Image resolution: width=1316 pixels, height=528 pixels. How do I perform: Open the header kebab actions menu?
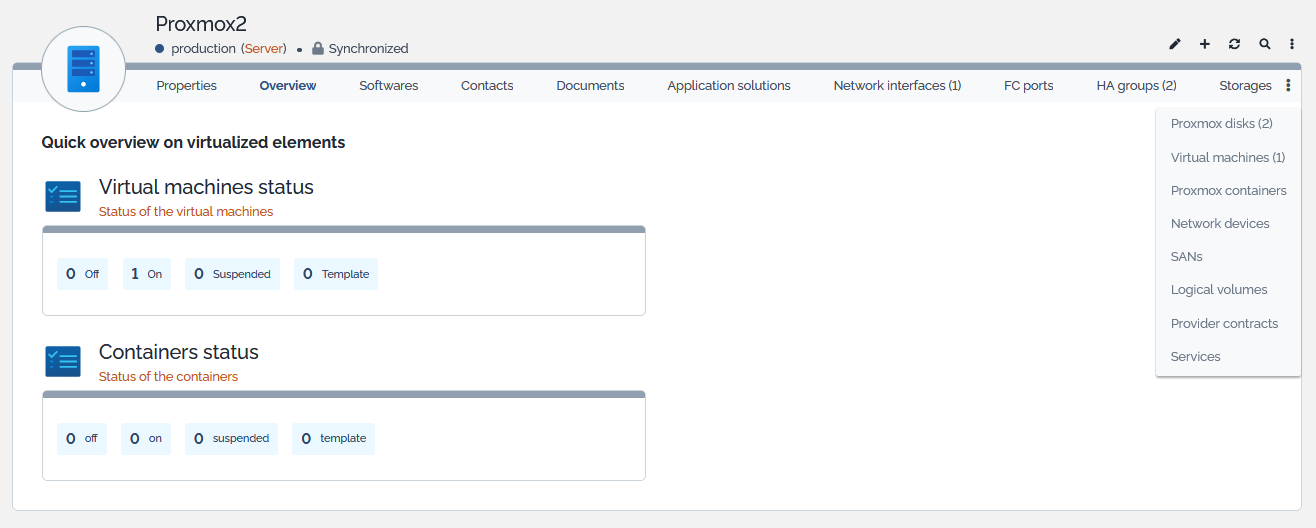click(x=1292, y=44)
